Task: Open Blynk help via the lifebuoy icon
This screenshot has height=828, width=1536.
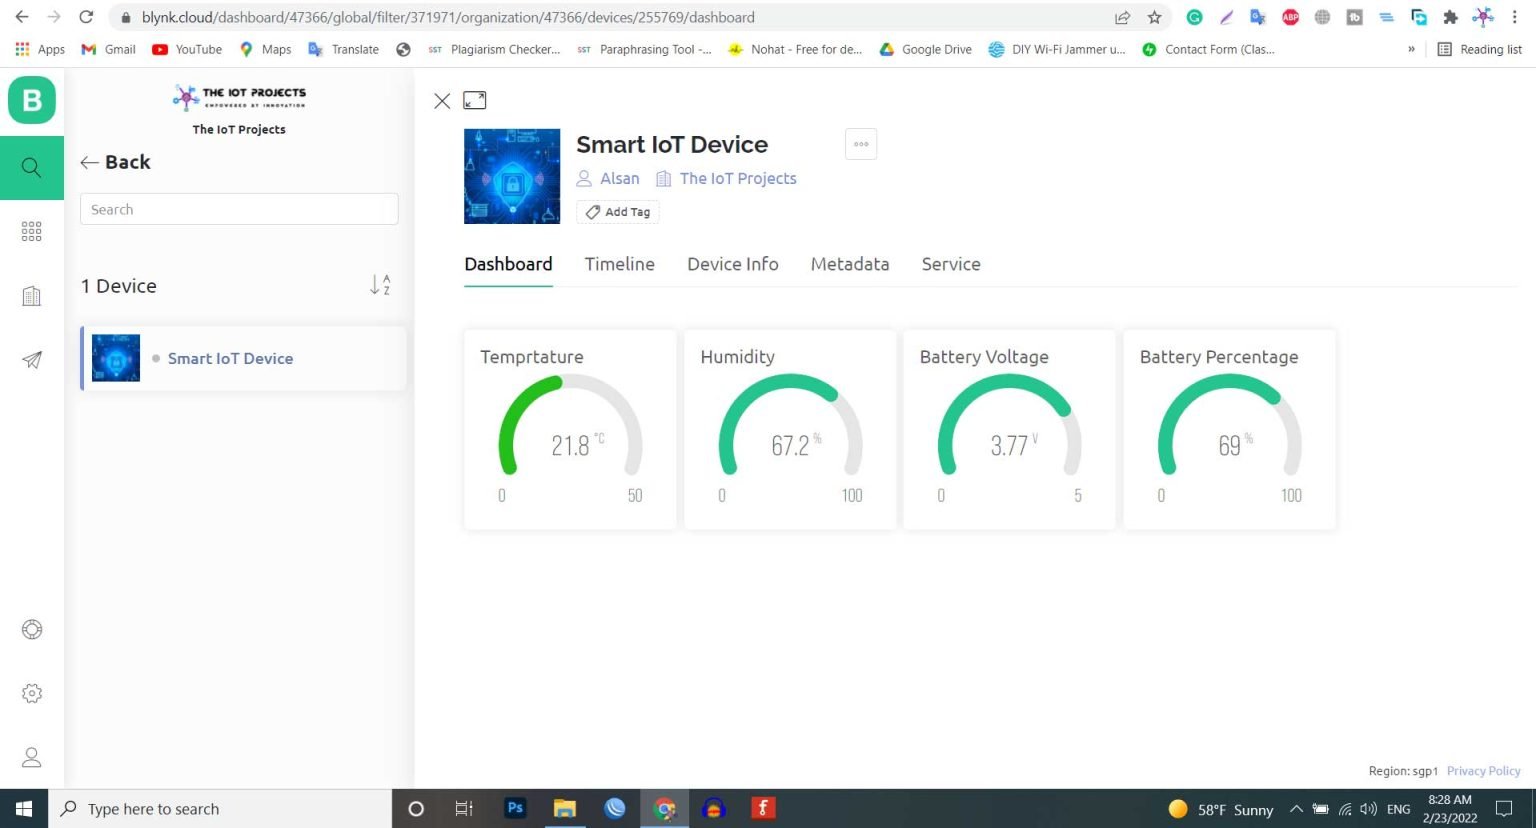Action: point(32,629)
